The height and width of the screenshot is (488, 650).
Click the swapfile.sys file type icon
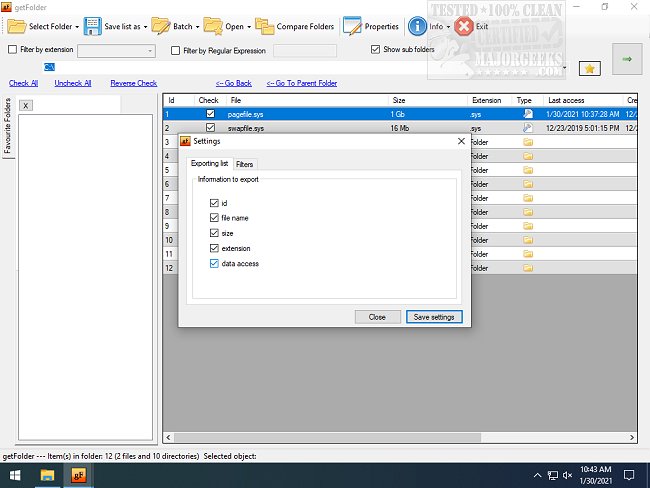pyautogui.click(x=528, y=128)
